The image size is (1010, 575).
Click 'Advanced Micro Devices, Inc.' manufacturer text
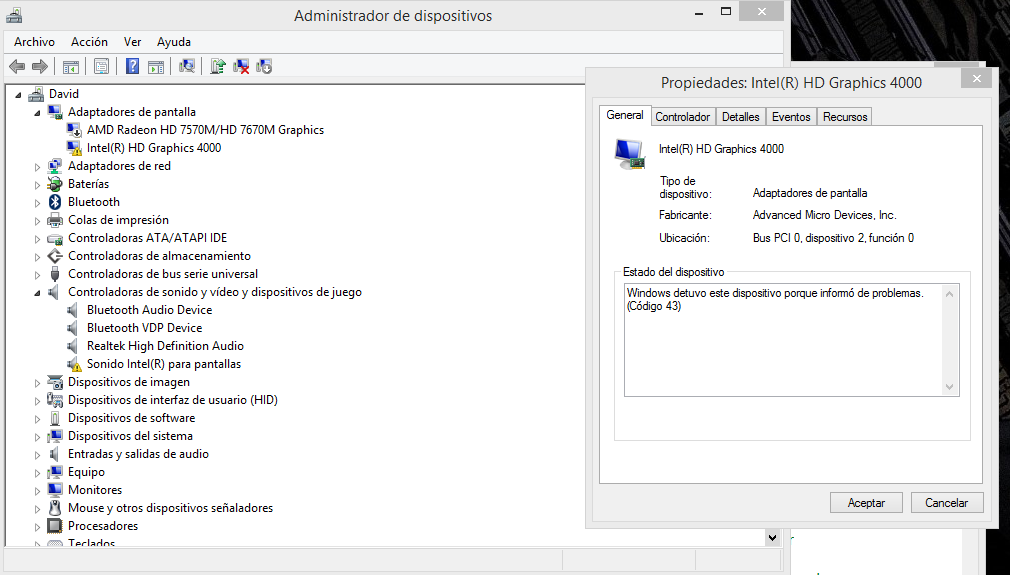pos(824,215)
